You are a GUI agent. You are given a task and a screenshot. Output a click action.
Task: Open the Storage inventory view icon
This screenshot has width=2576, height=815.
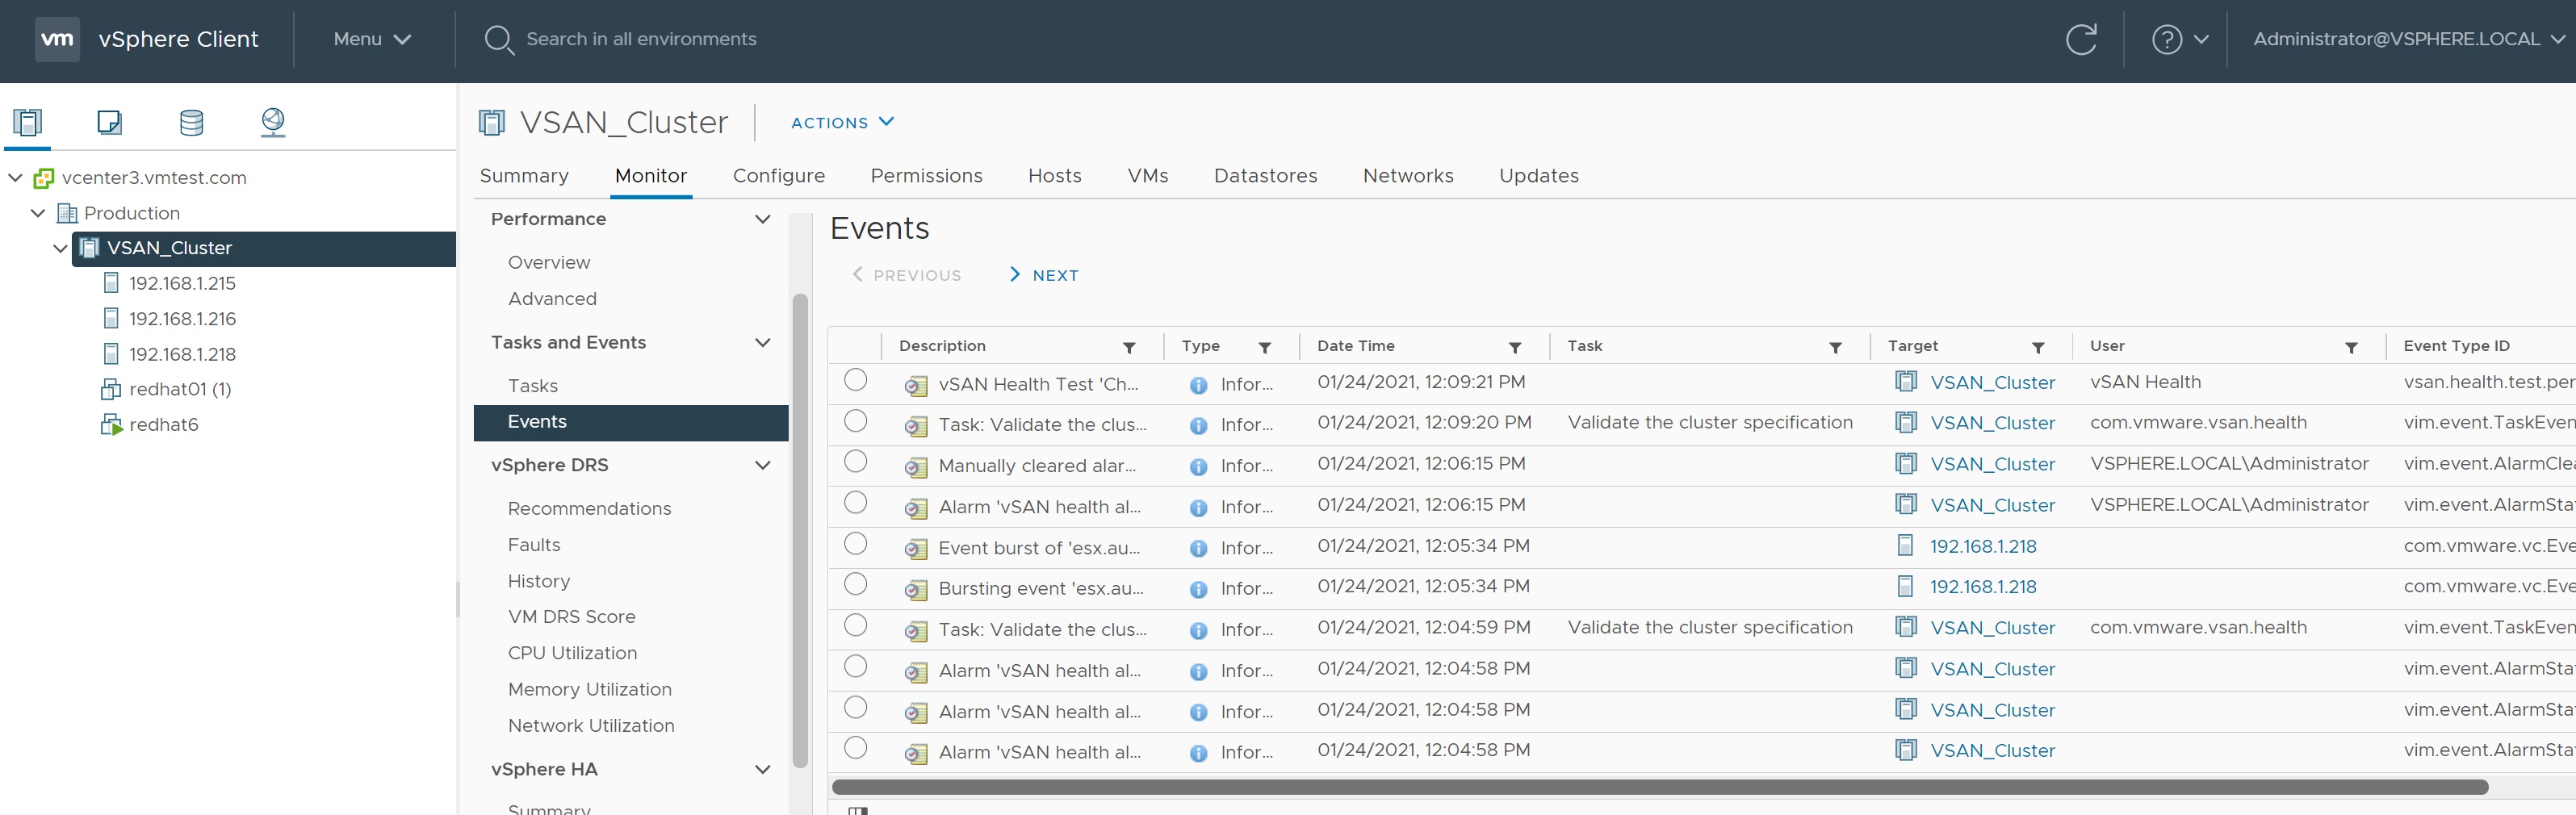tap(191, 122)
